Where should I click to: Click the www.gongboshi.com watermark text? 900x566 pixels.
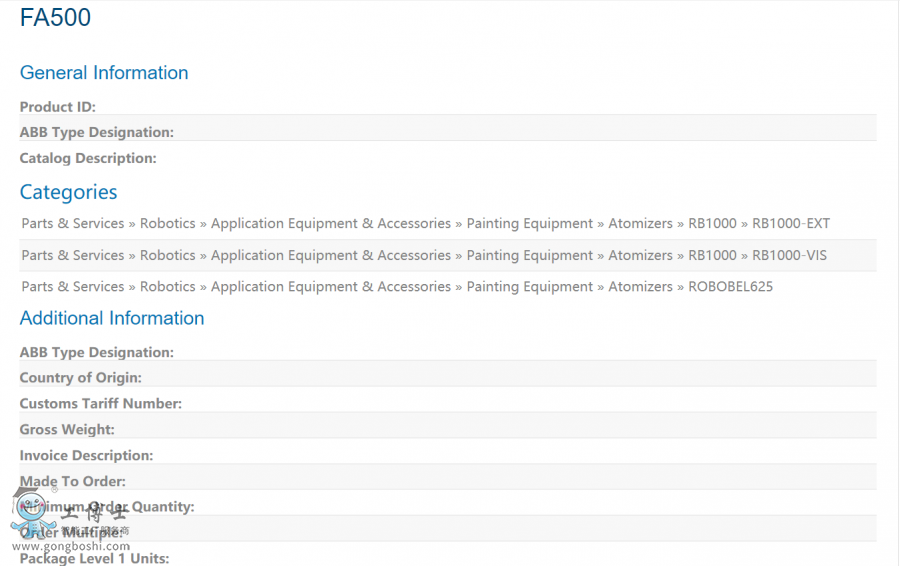pyautogui.click(x=71, y=547)
